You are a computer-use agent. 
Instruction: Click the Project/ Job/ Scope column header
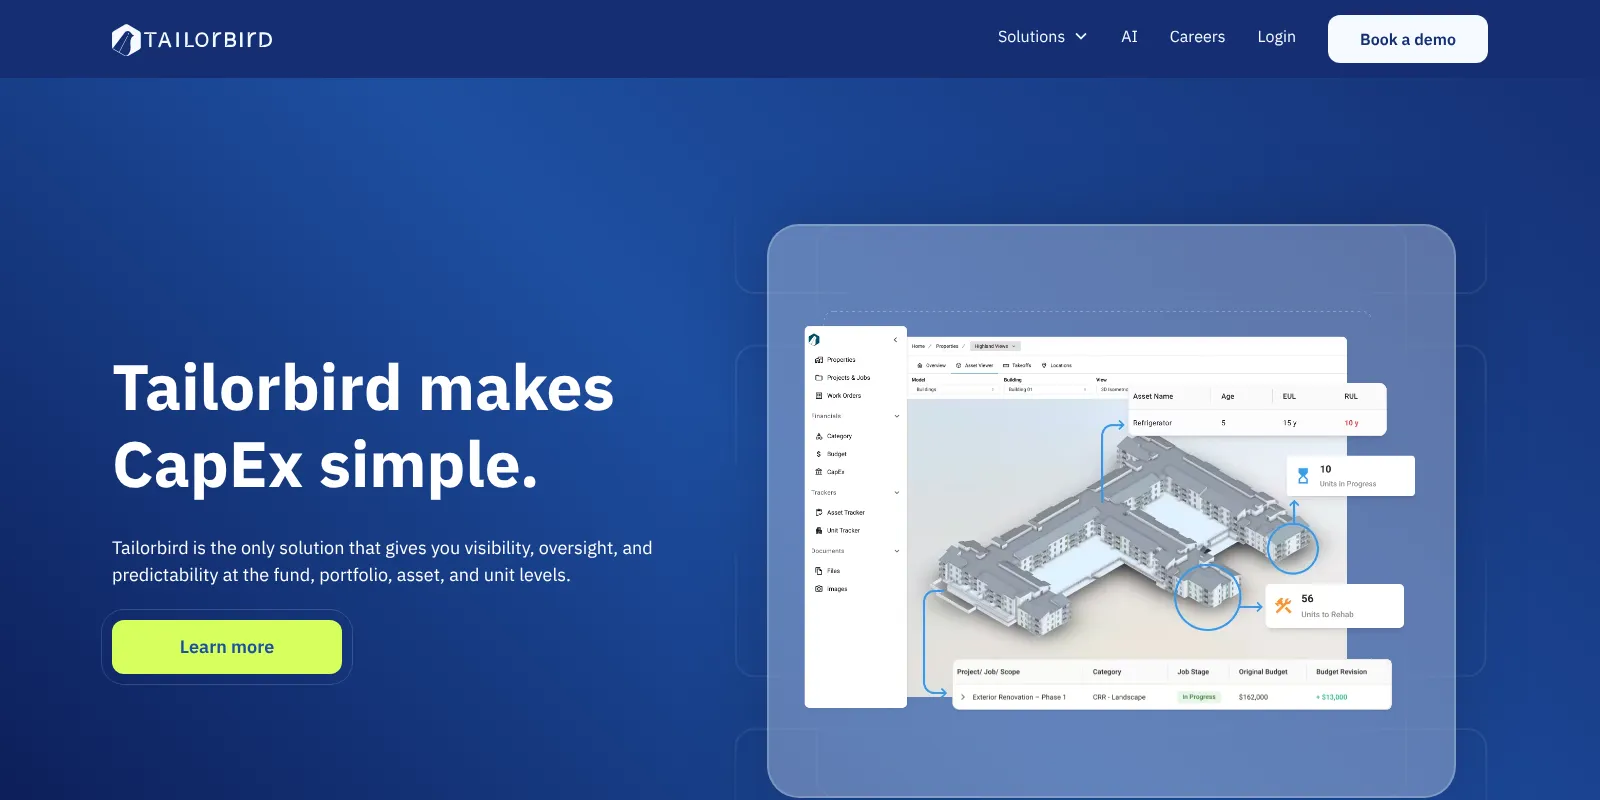[988, 672]
